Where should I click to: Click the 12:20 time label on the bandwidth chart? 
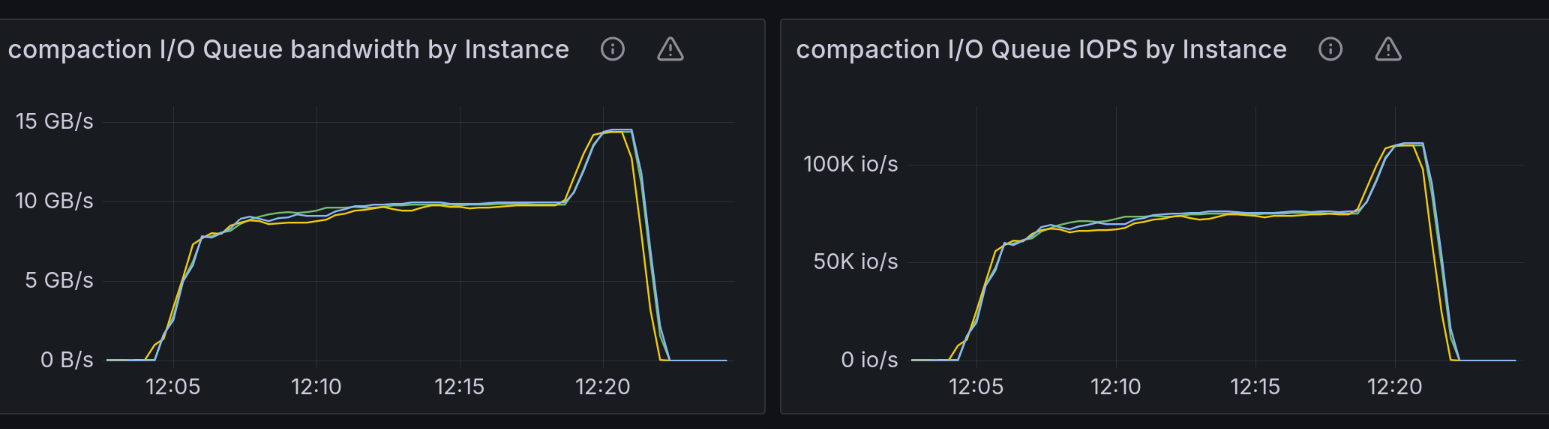603,386
